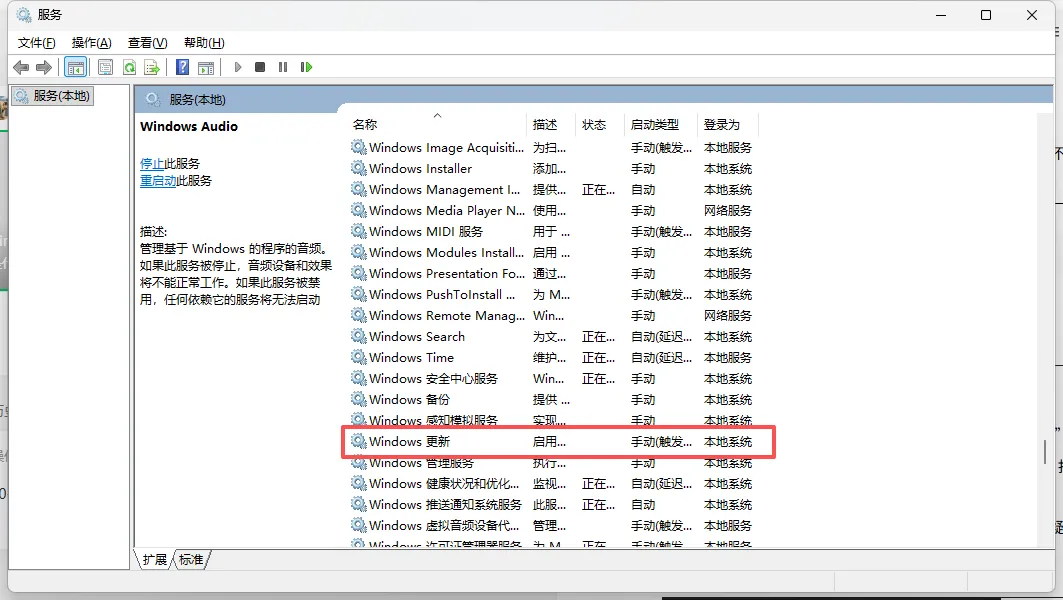The image size is (1063, 600).
Task: Open the 帮助(H) menu
Action: click(204, 43)
